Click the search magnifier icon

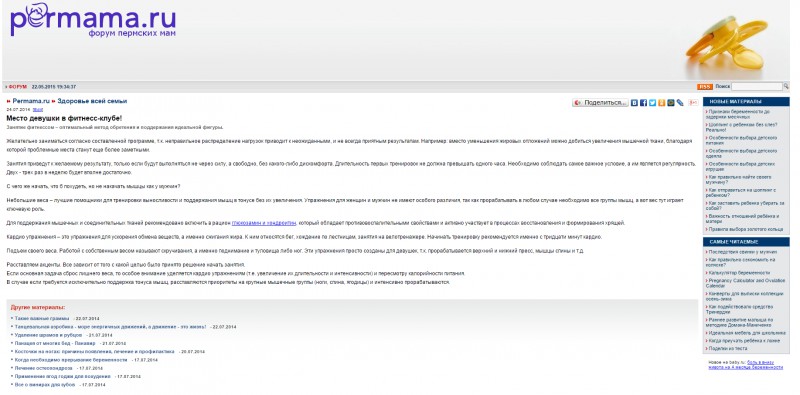pos(786,86)
